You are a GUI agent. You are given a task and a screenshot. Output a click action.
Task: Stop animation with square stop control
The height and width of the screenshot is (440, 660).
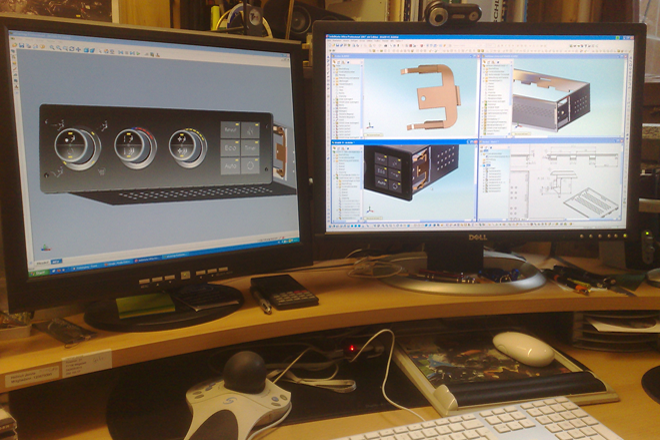pyautogui.click(x=127, y=53)
